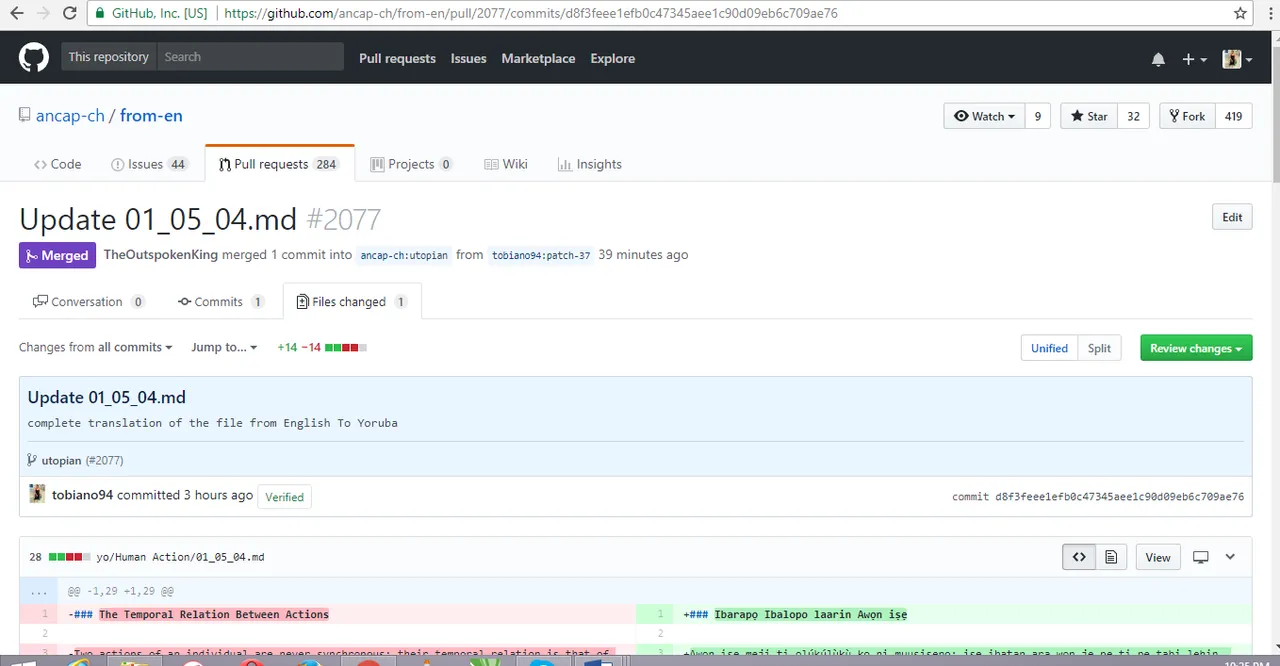The height and width of the screenshot is (666, 1280).
Task: Open the Wiki tab
Action: coord(506,164)
